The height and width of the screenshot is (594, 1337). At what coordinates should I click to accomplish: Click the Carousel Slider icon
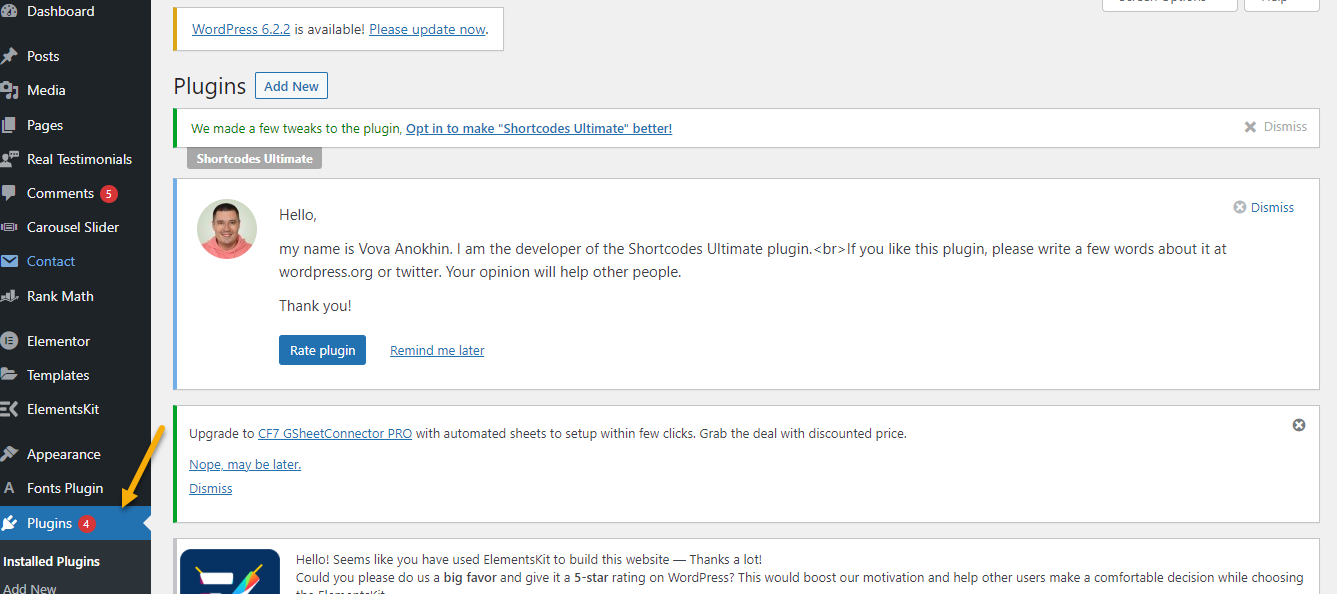(x=9, y=227)
